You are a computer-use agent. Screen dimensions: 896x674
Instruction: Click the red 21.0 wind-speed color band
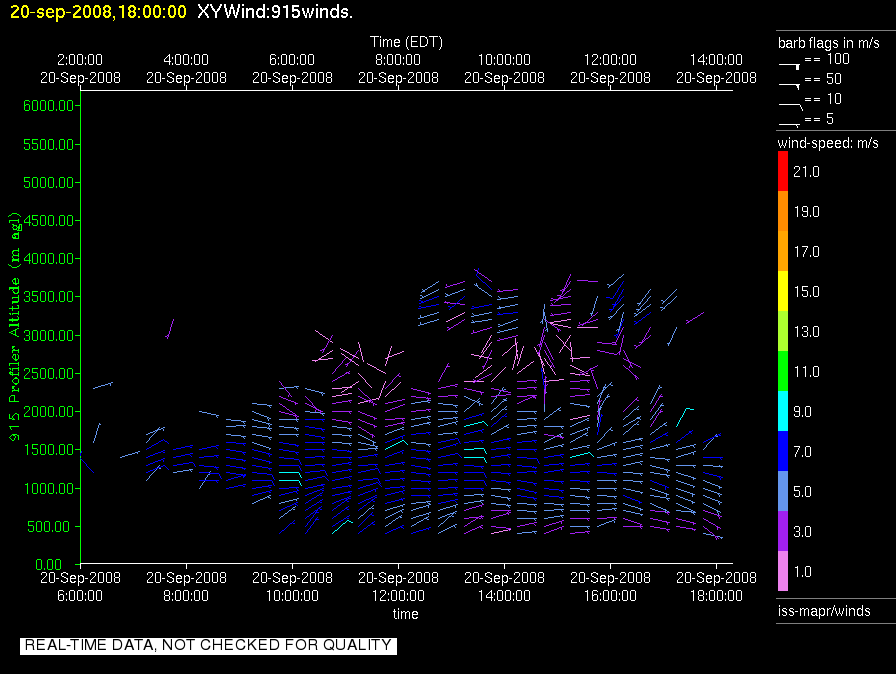[x=783, y=171]
